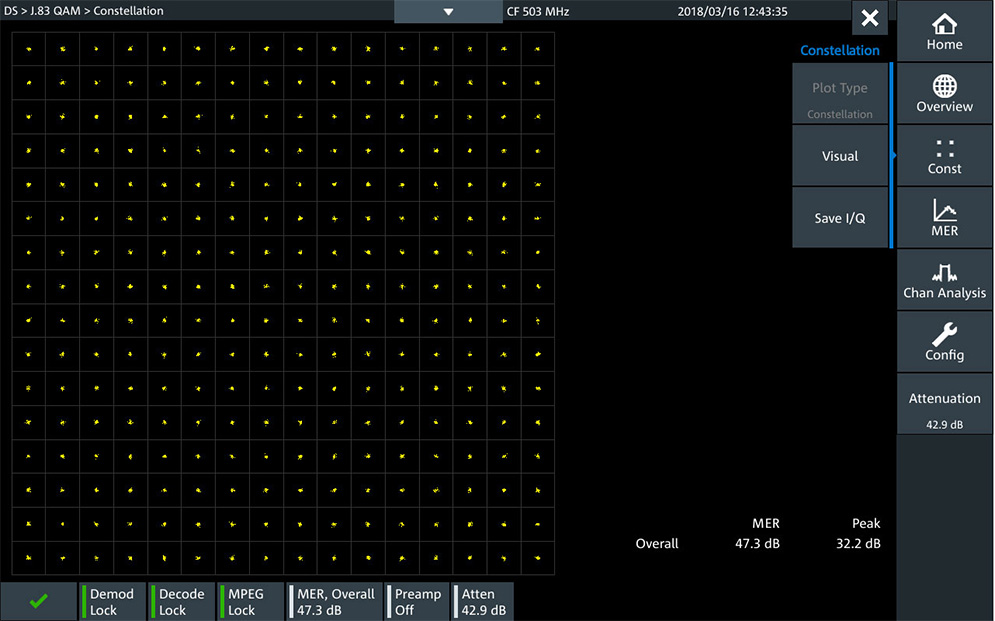Click the Atten 42.9 dB status field
The width and height of the screenshot is (995, 621).
point(483,601)
